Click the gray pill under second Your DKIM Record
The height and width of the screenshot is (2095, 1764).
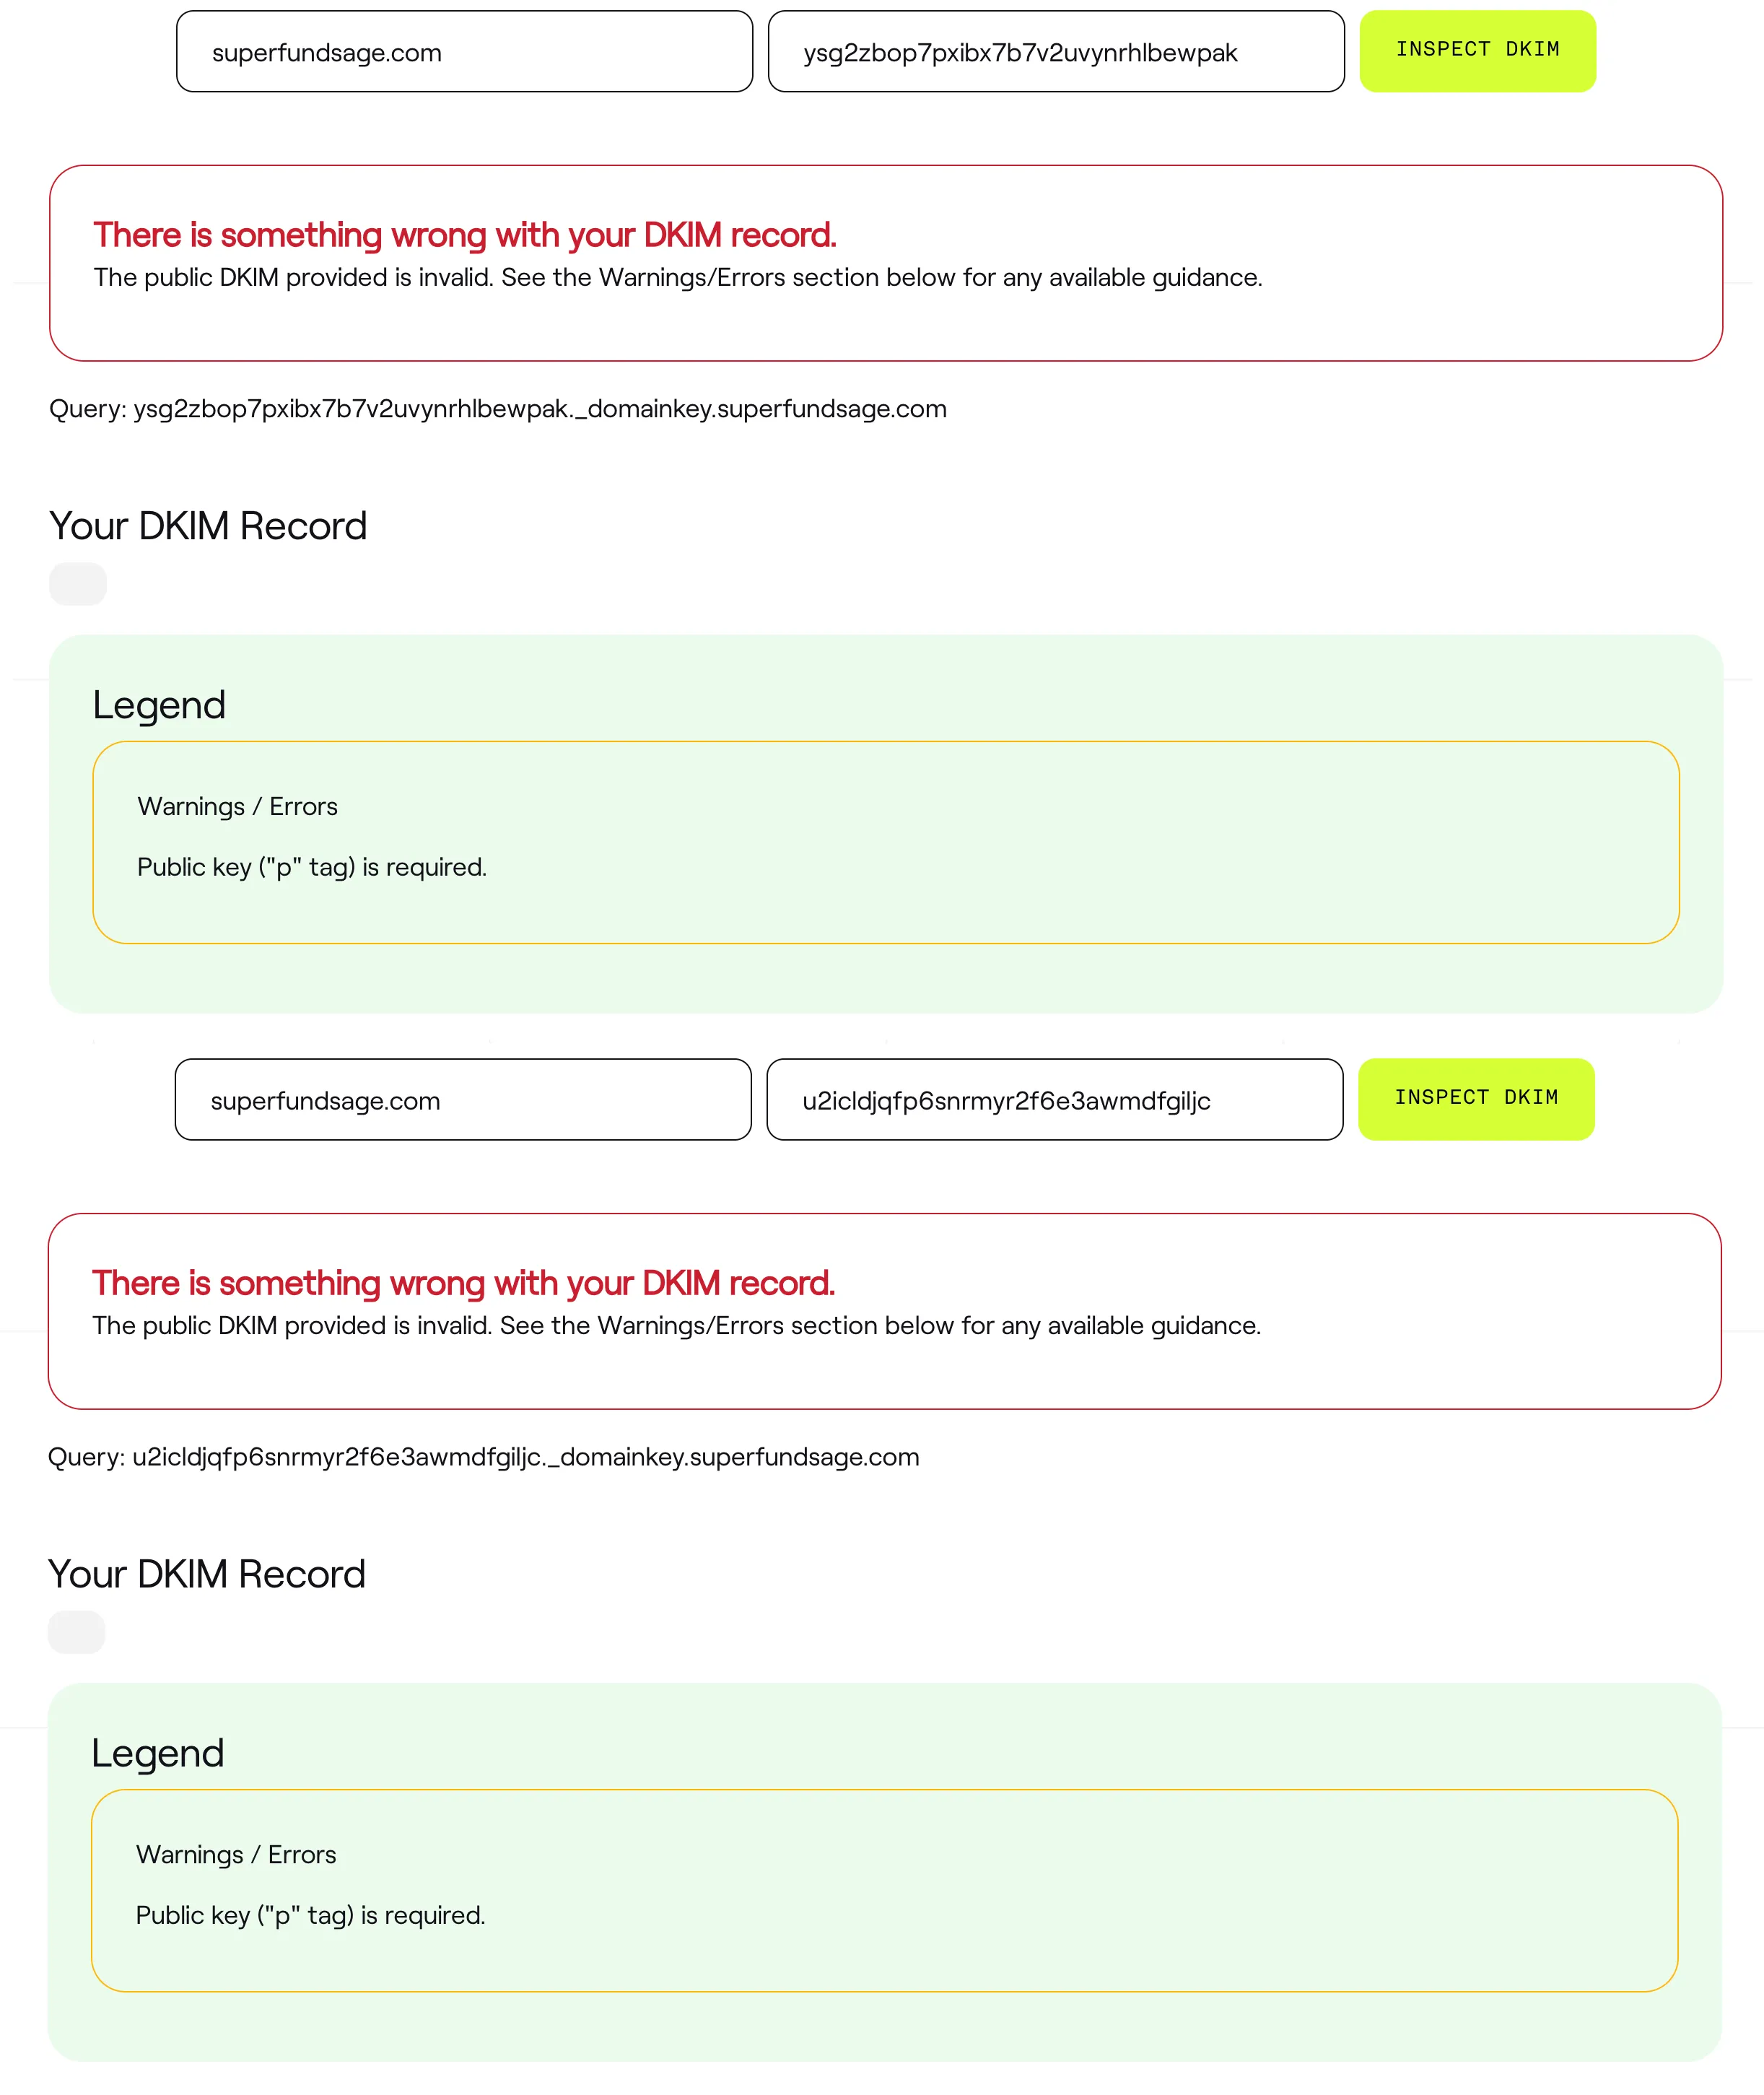click(x=76, y=1632)
